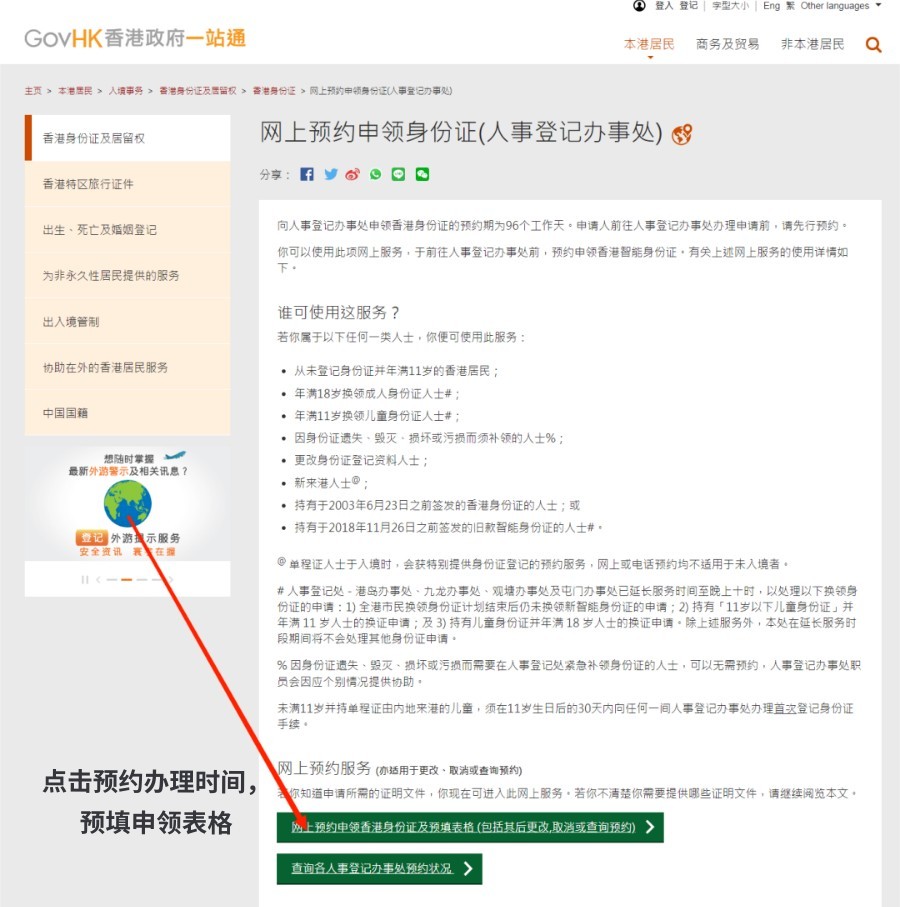Screen dimensions: 900x907
Task: Open the Other languages dropdown
Action: pos(836,6)
